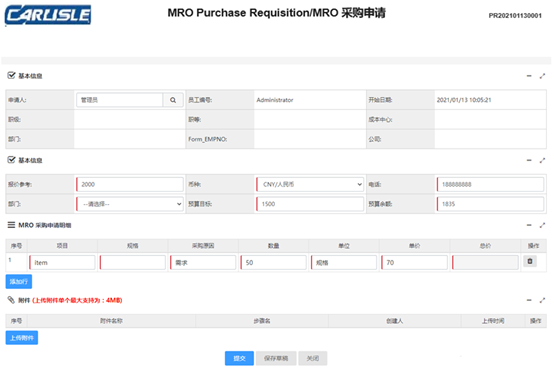Viewport: 554px width, 374px height.
Task: Delete row 1 with the trash icon
Action: click(530, 261)
